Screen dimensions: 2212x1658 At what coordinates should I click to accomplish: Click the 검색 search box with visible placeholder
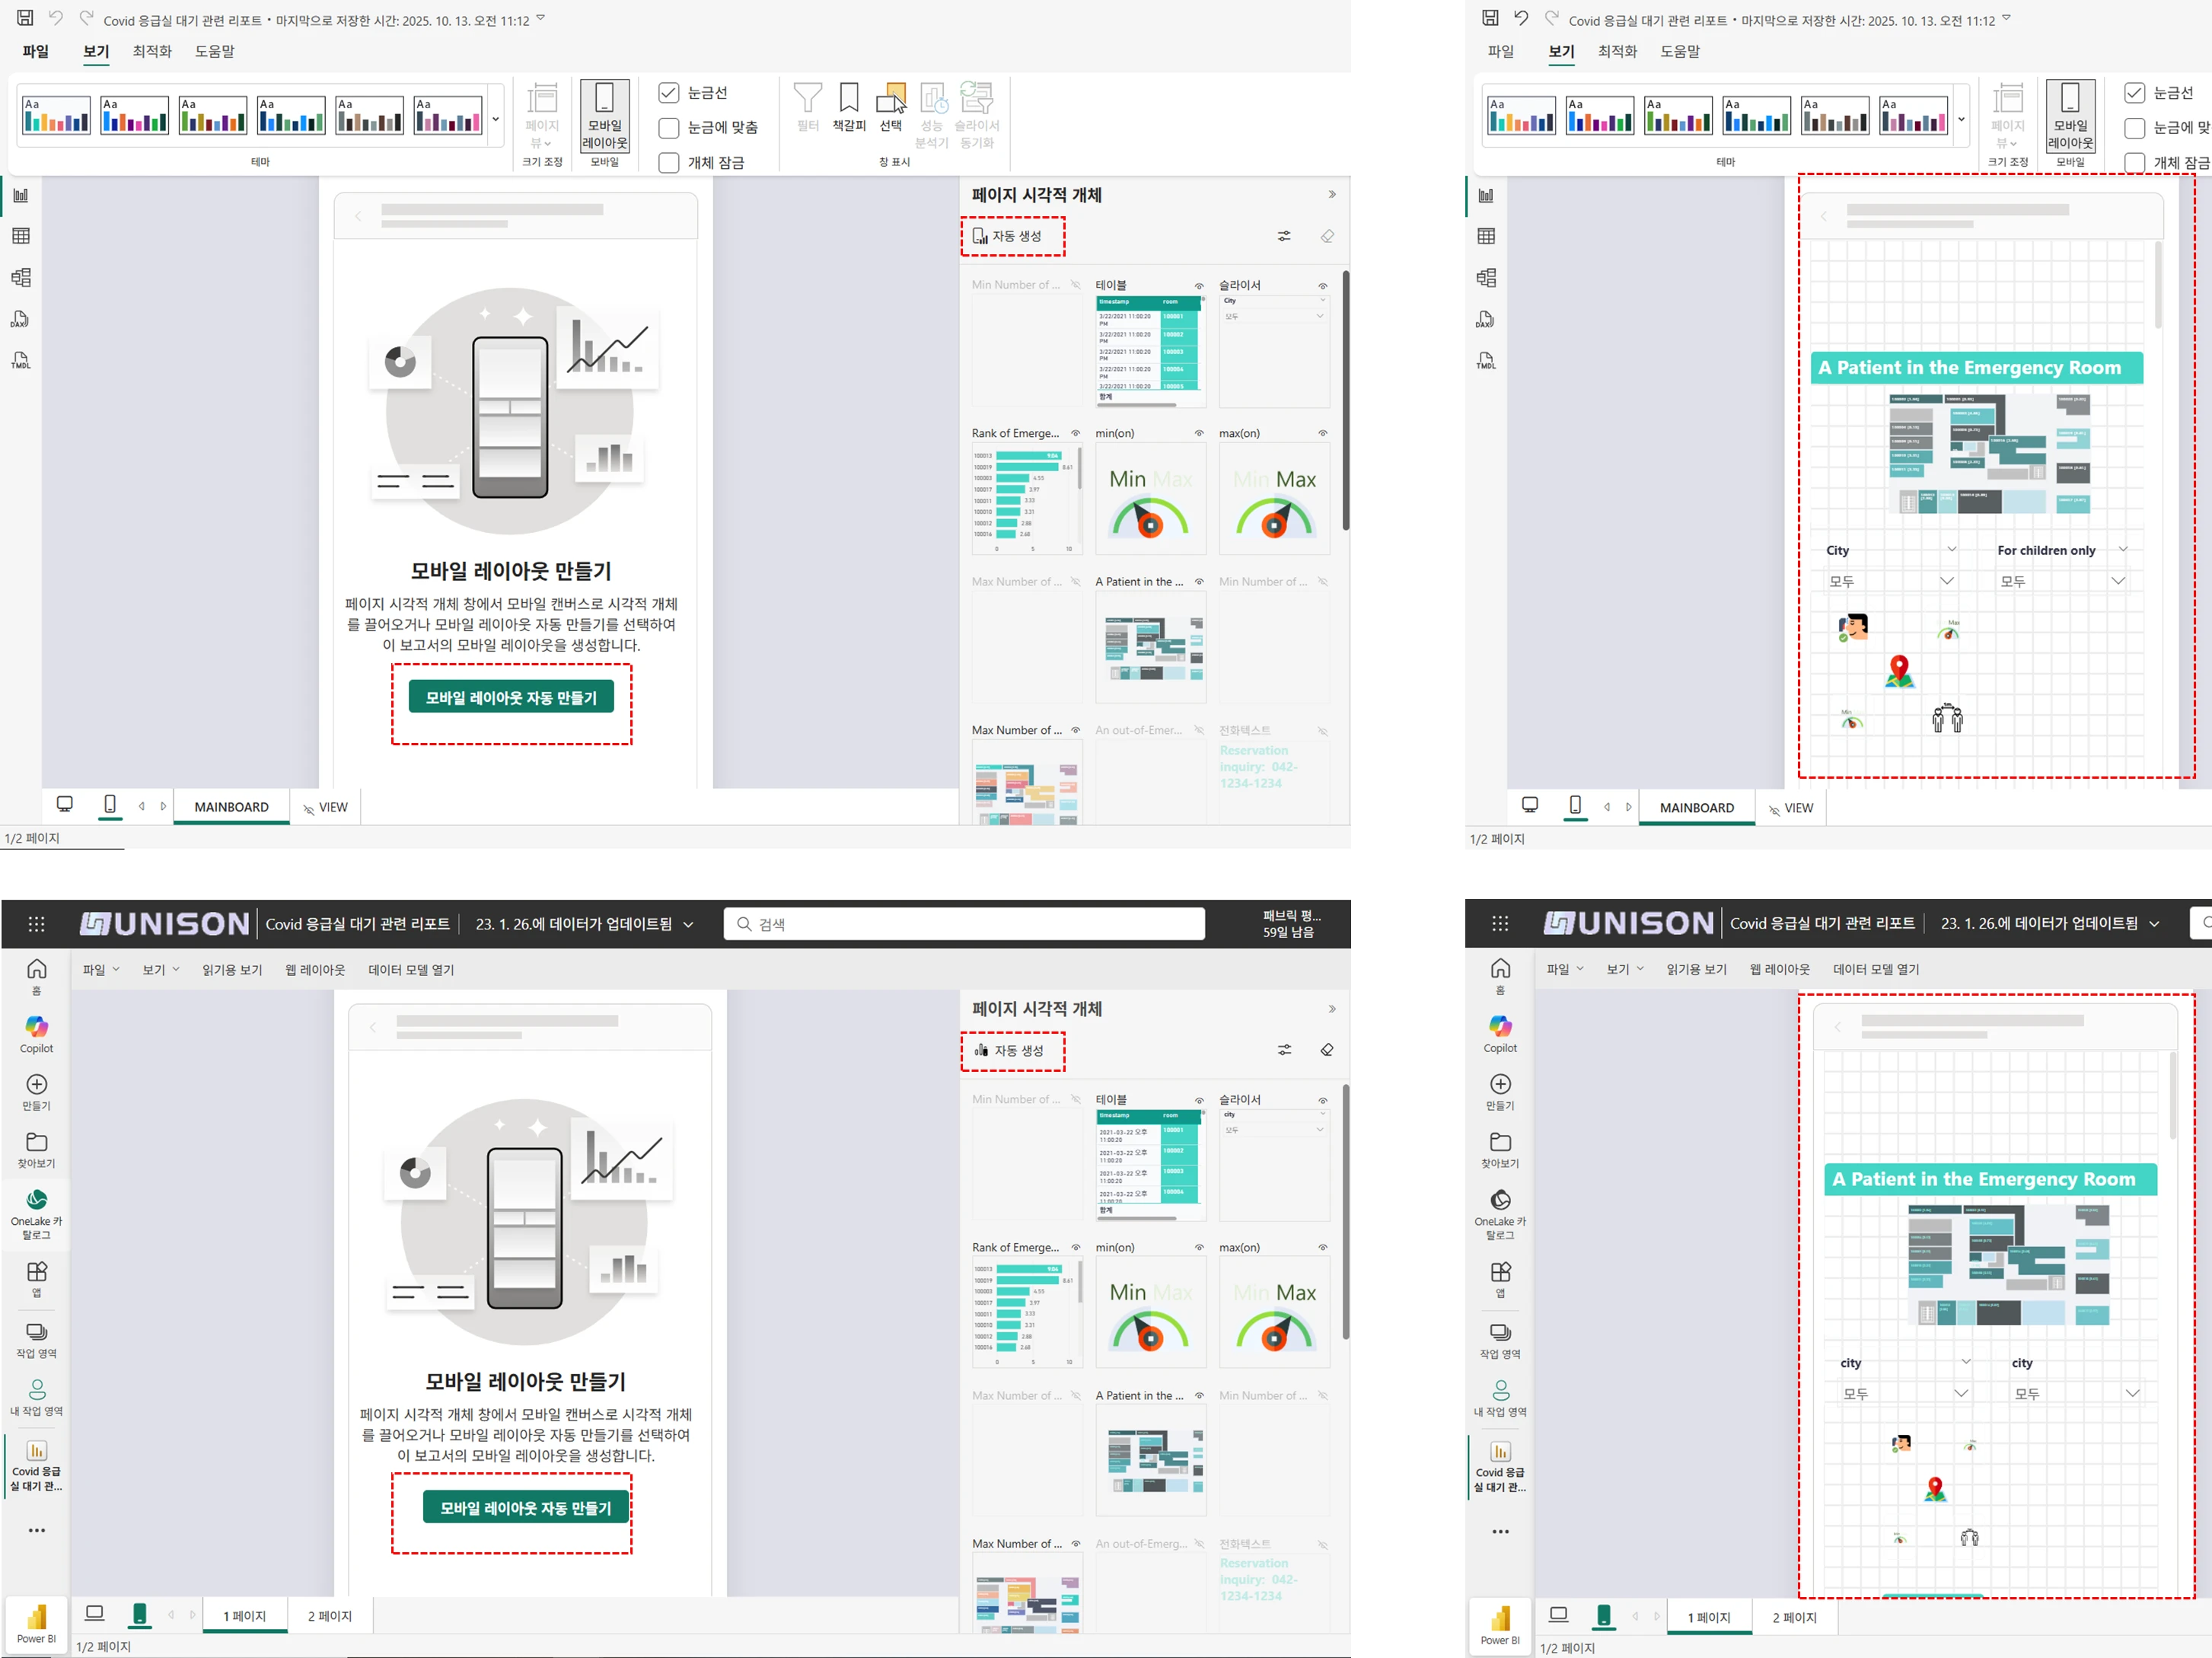(x=964, y=924)
